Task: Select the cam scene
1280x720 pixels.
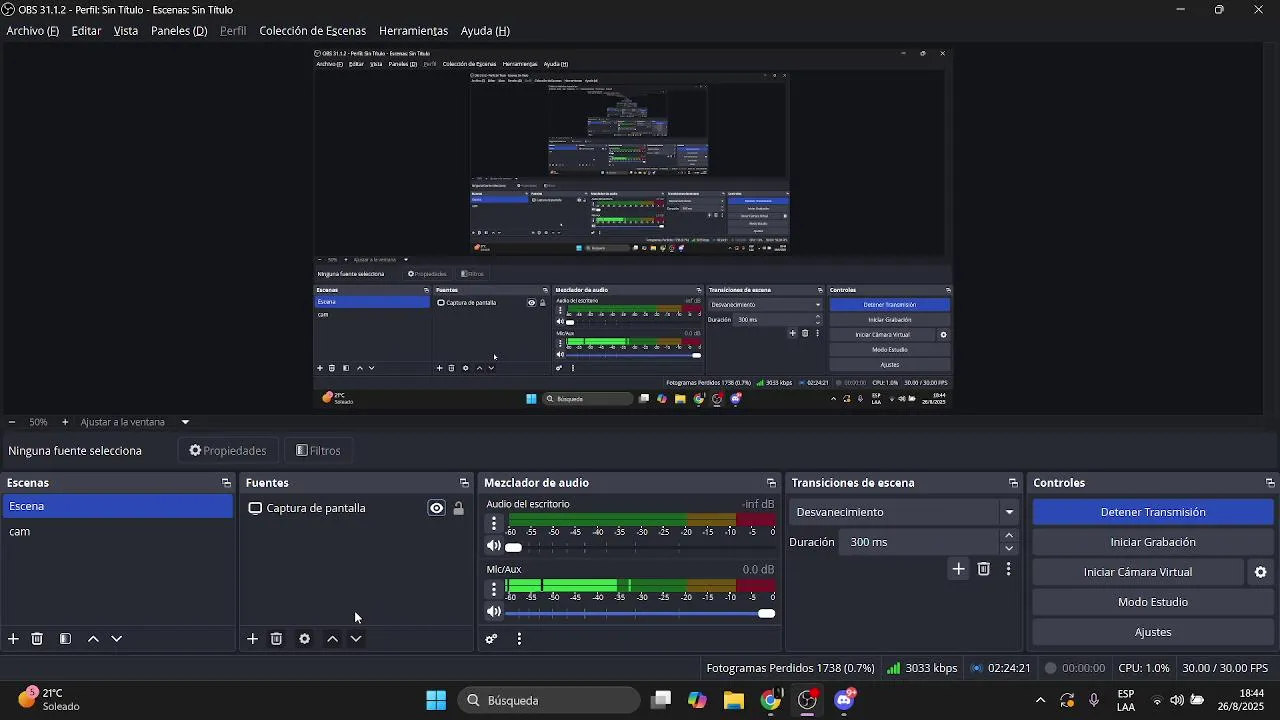Action: tap(118, 531)
